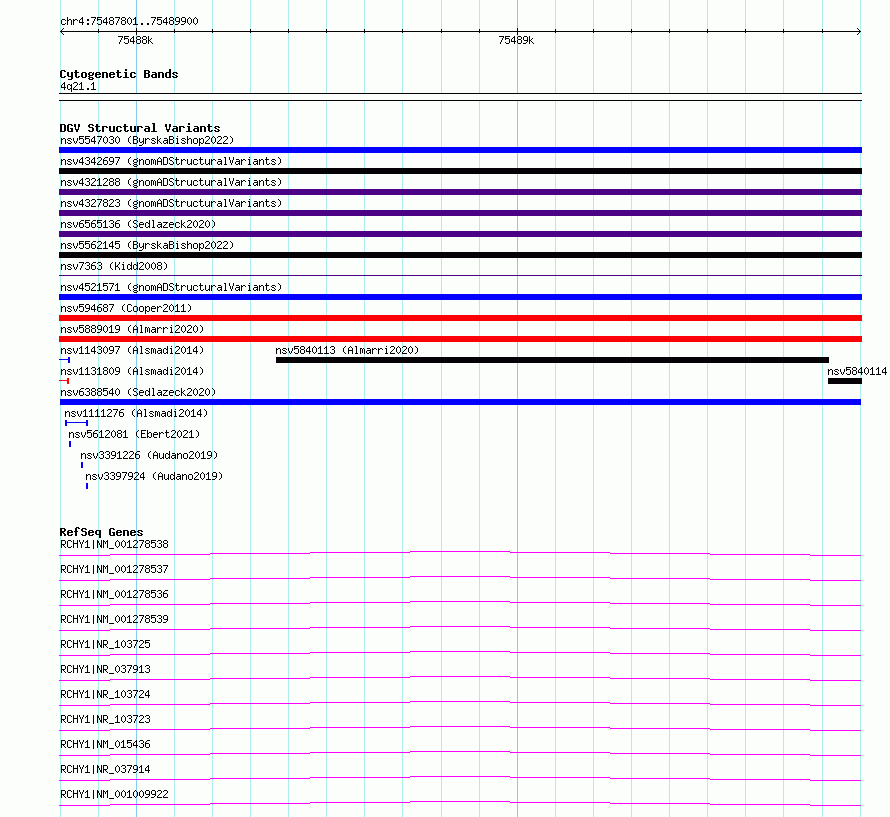
Task: Open transcript RCHY1|NM_001278537
Action: [x=114, y=569]
